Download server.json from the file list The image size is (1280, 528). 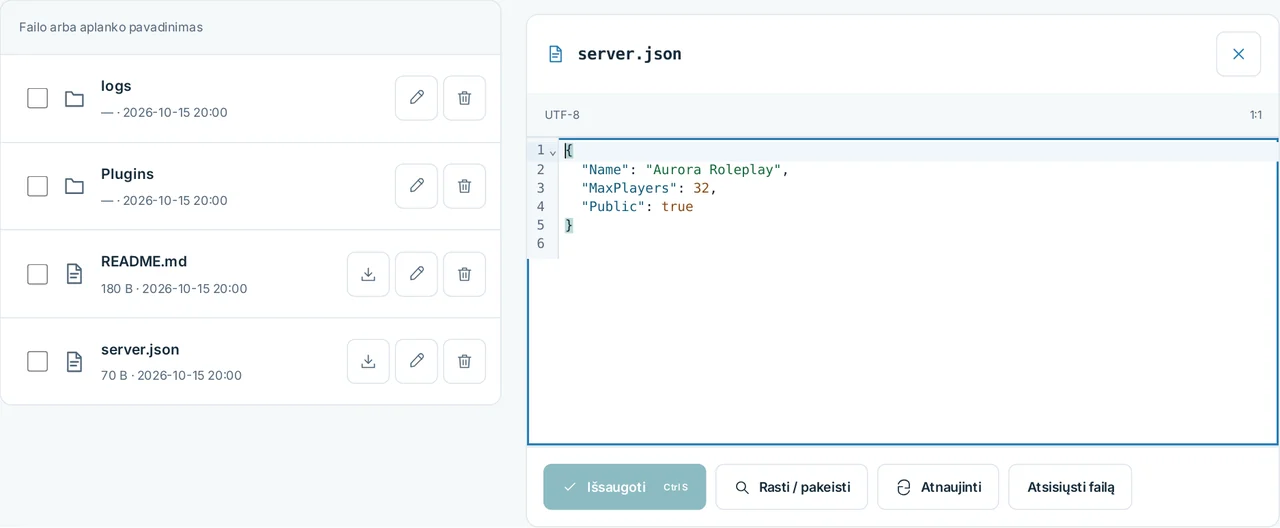[368, 361]
